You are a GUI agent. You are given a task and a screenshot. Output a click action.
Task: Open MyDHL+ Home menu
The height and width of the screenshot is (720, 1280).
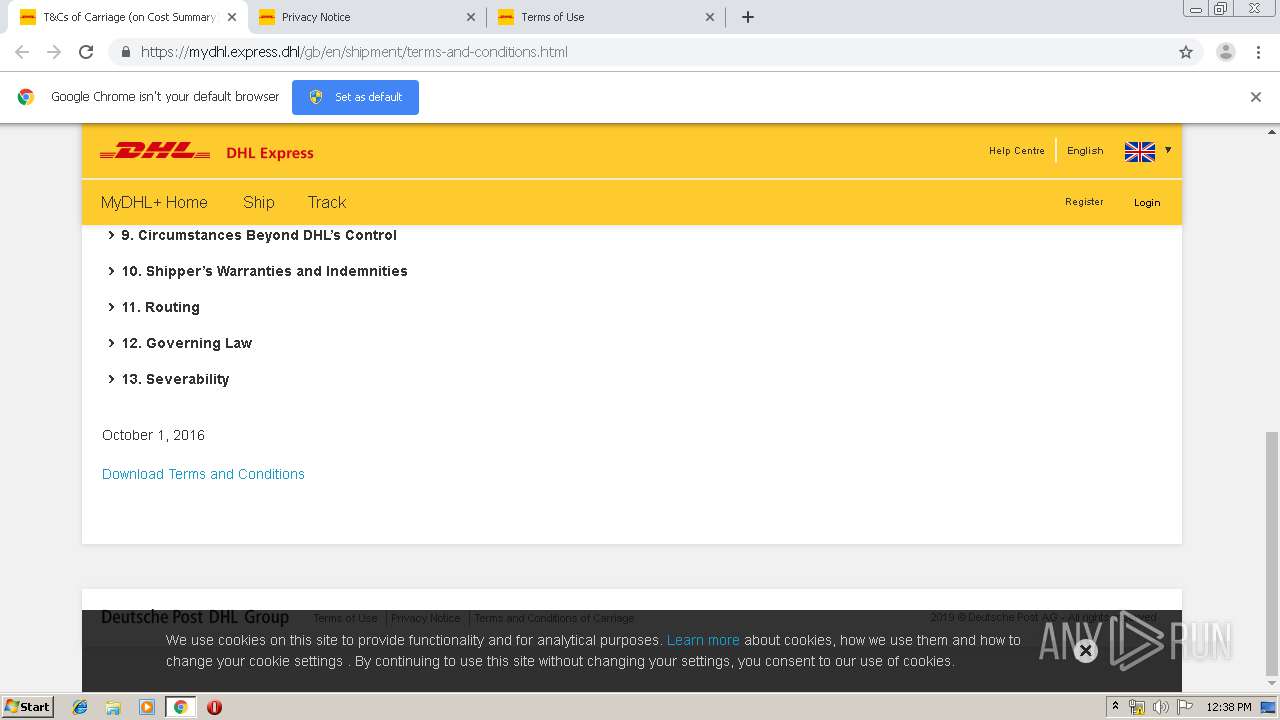[x=154, y=202]
